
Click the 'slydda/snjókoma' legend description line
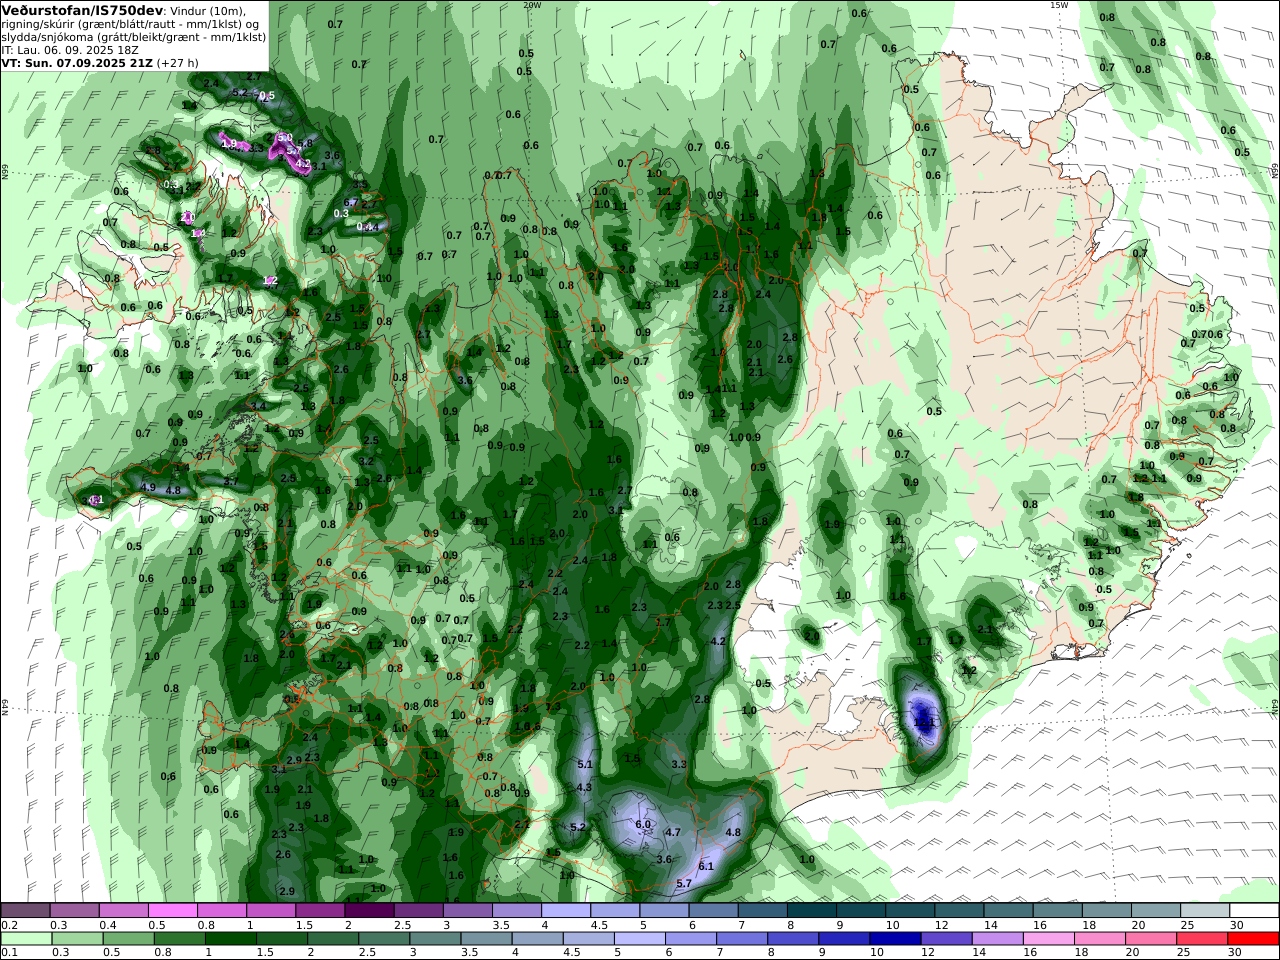134,36
